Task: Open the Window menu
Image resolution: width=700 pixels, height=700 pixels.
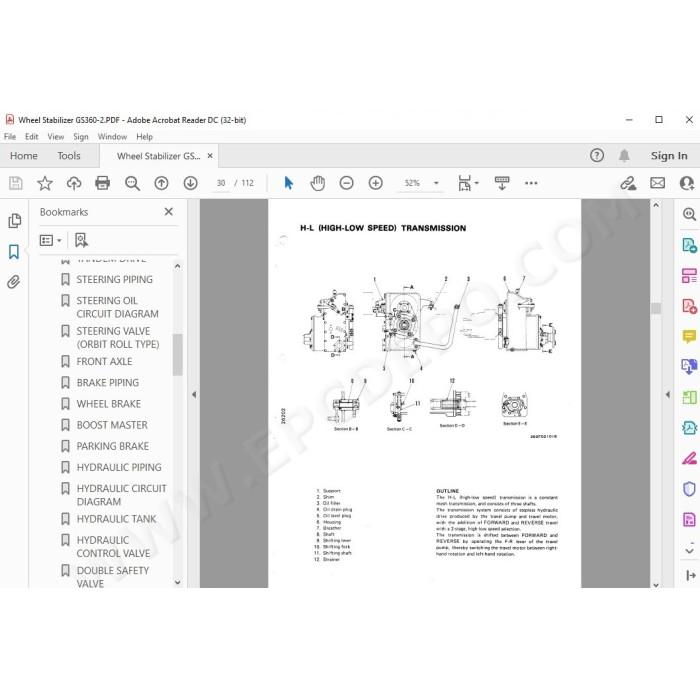Action: (x=112, y=137)
